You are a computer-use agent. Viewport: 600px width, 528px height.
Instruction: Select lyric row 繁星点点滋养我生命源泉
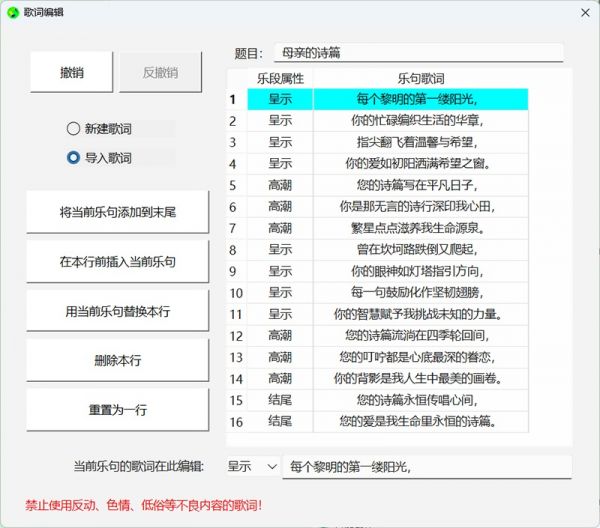pos(421,228)
